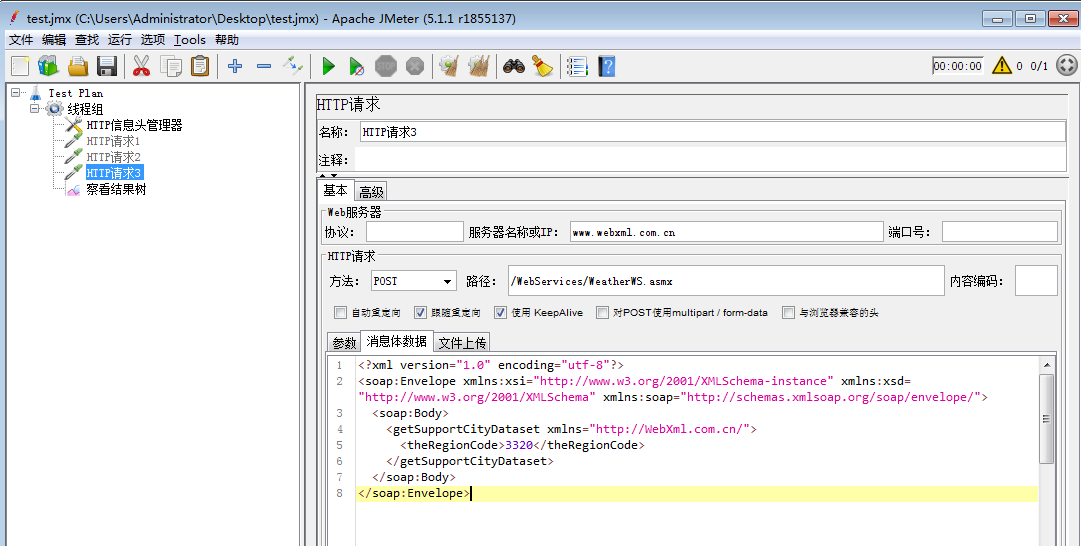Viewport: 1081px width, 546px height.
Task: Click the New test plan toolbar icon
Action: pyautogui.click(x=21, y=66)
